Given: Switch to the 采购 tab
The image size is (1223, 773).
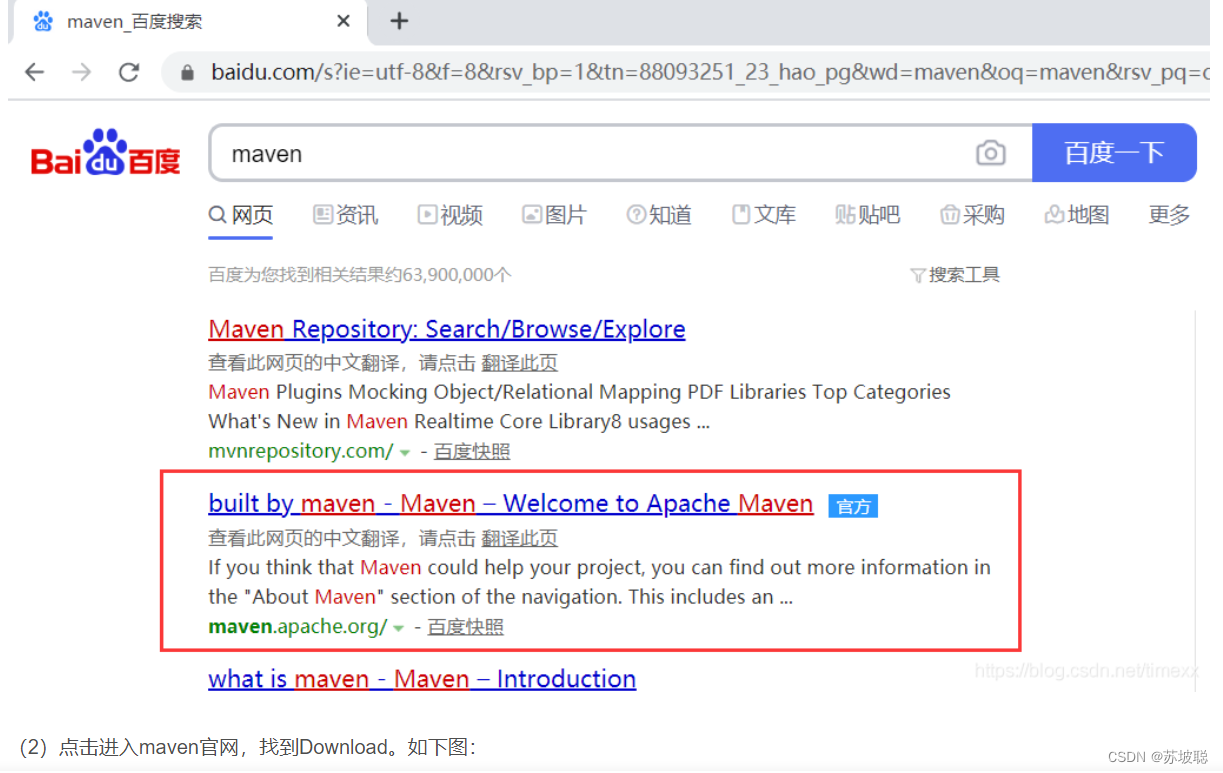Looking at the screenshot, I should coord(973,215).
